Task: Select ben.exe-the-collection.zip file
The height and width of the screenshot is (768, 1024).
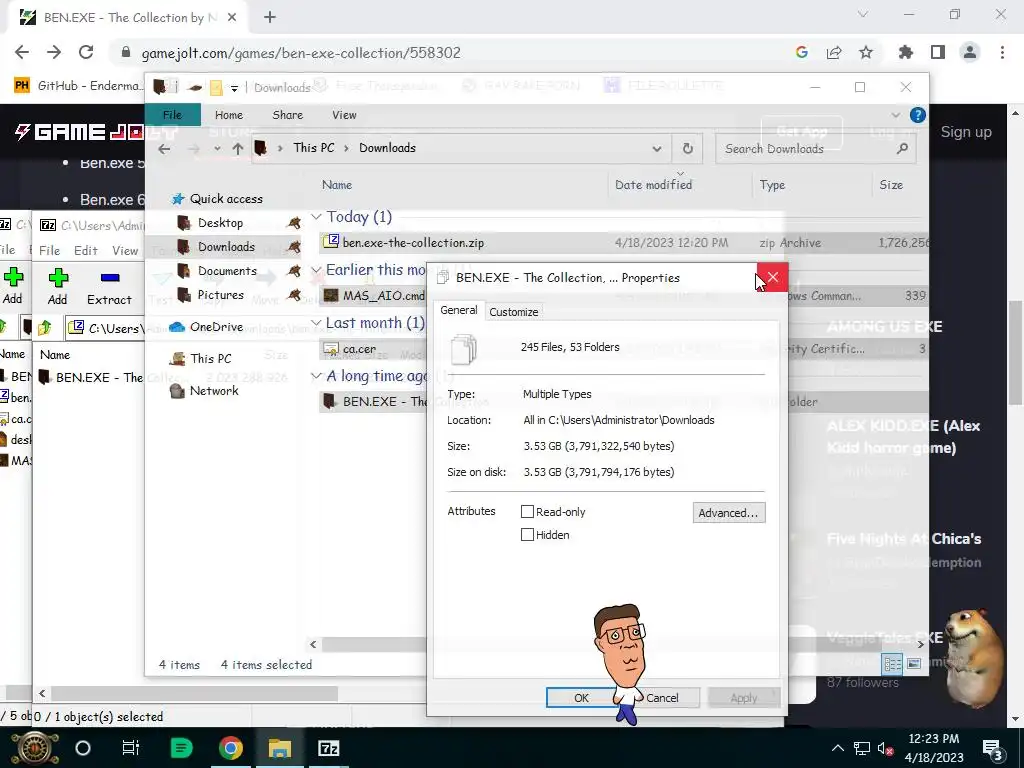Action: pos(413,243)
